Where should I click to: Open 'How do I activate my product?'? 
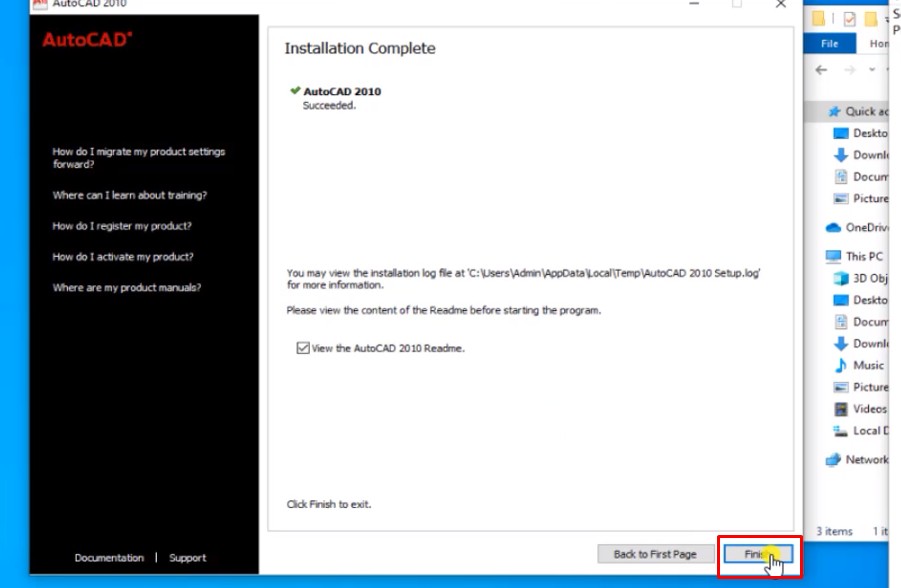122,257
